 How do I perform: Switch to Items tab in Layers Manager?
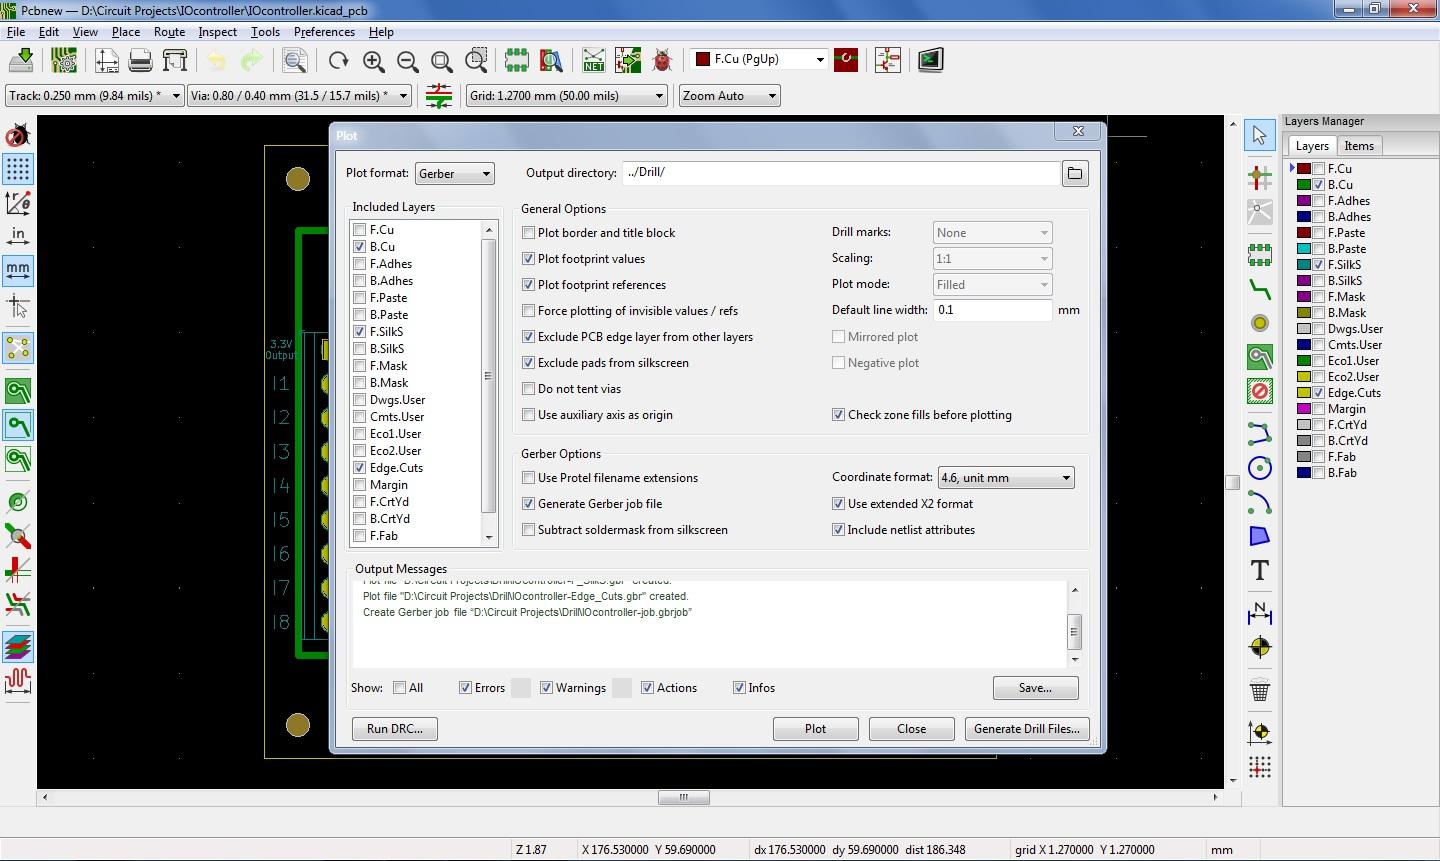1358,146
